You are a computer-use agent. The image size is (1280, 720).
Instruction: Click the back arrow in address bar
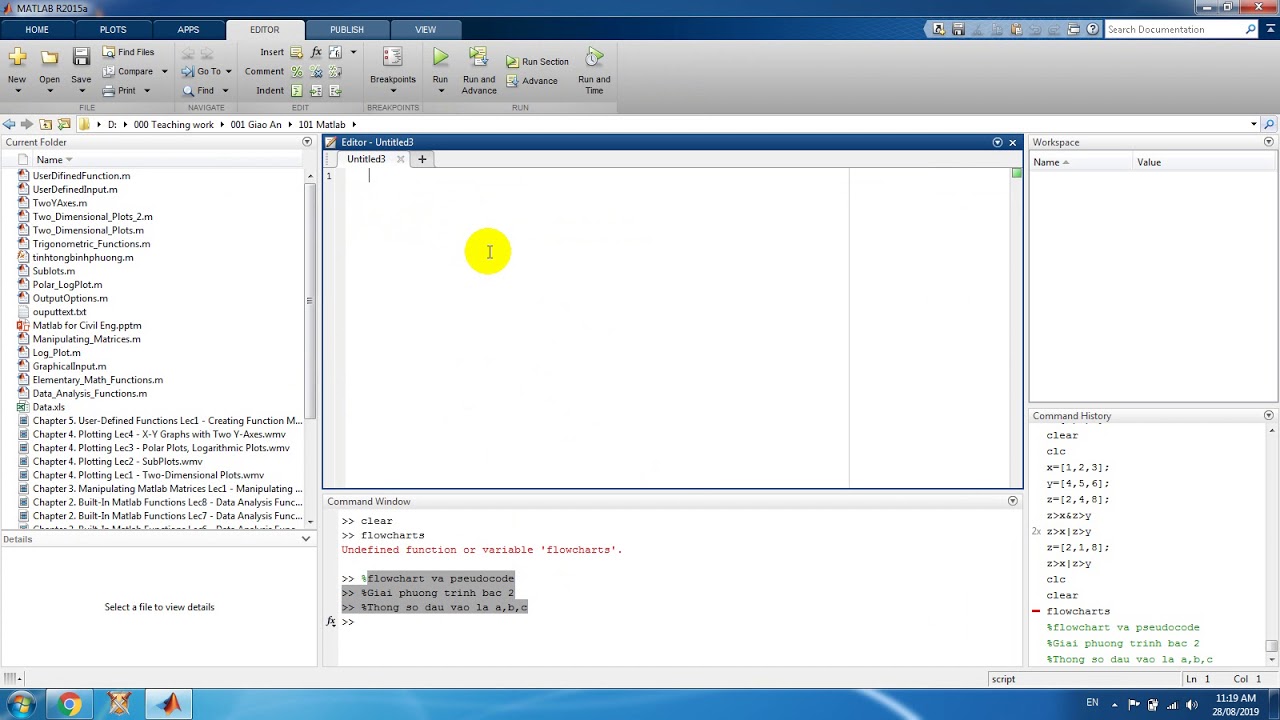pyautogui.click(x=8, y=124)
